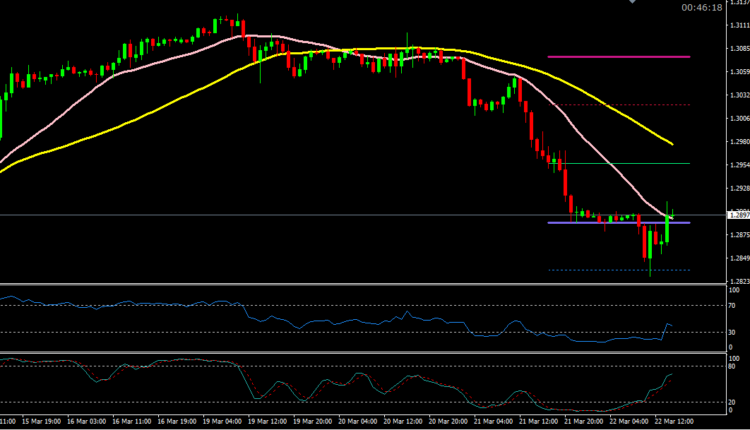750x430 pixels.
Task: Click the stochastic 80 level label
Action: (x=734, y=367)
